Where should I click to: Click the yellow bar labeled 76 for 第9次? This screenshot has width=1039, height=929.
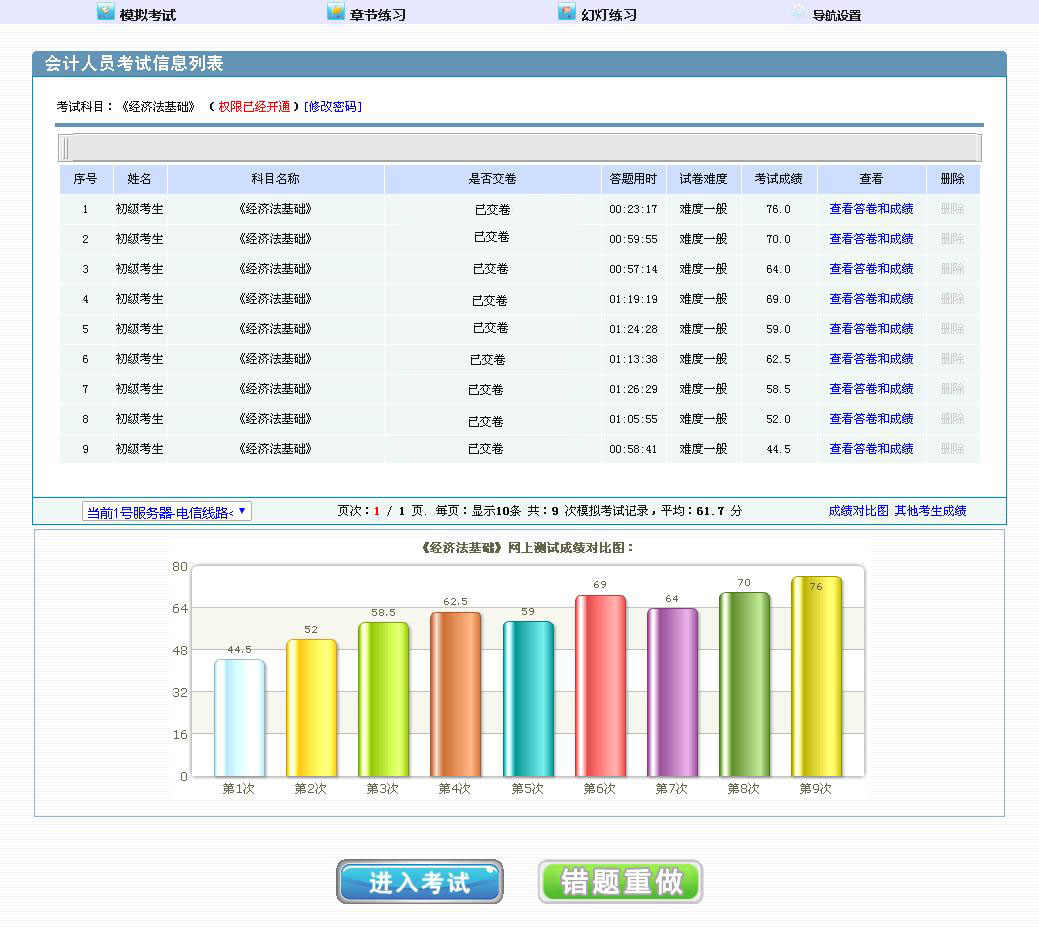[816, 676]
